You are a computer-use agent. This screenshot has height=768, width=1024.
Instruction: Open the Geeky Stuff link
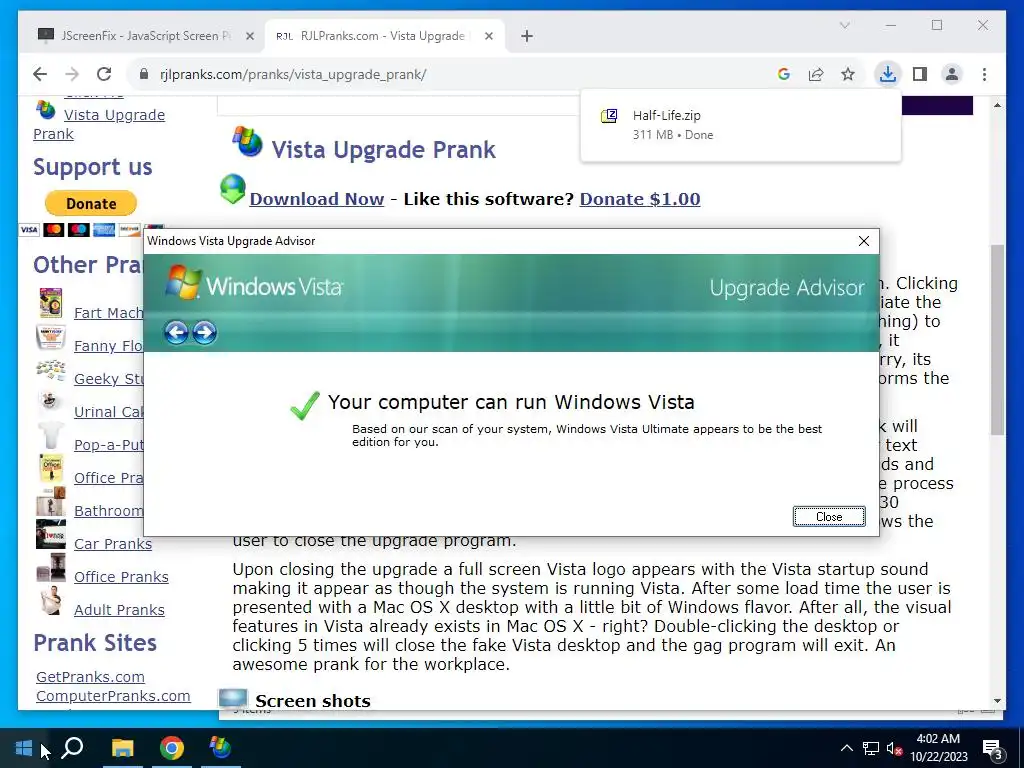coord(108,379)
